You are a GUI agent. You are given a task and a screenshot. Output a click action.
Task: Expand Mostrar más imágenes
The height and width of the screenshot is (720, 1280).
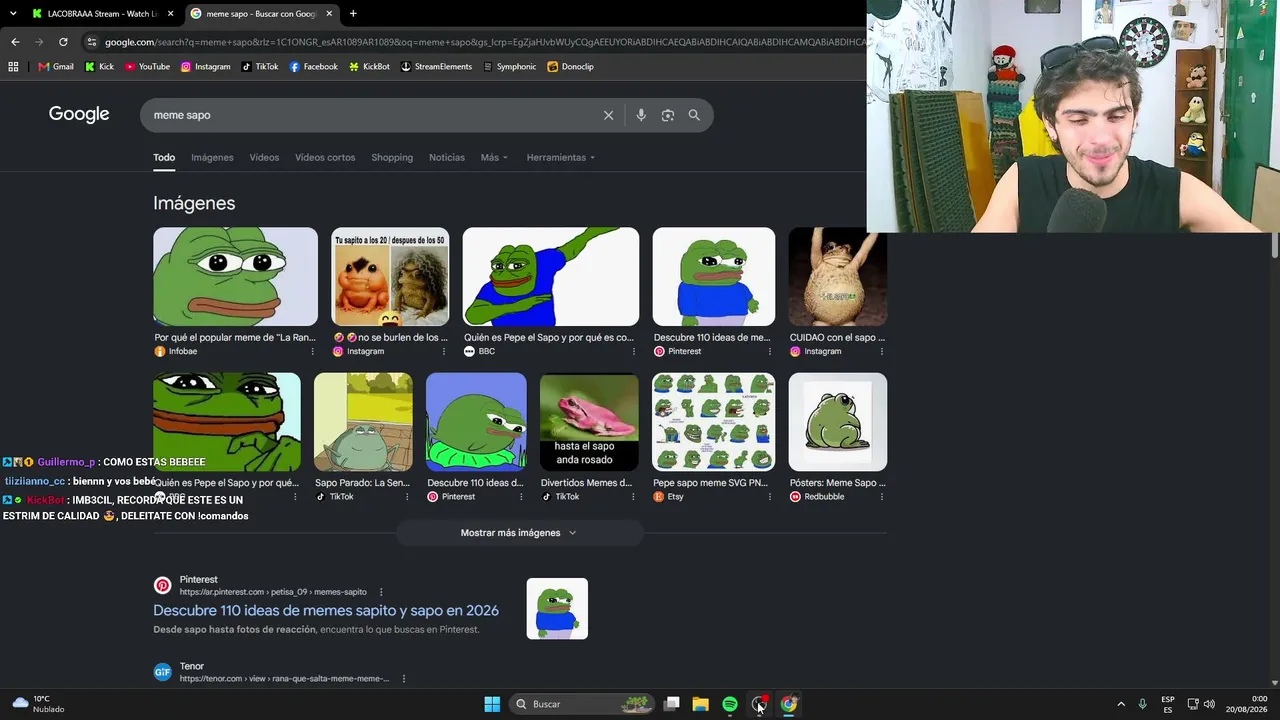point(519,533)
